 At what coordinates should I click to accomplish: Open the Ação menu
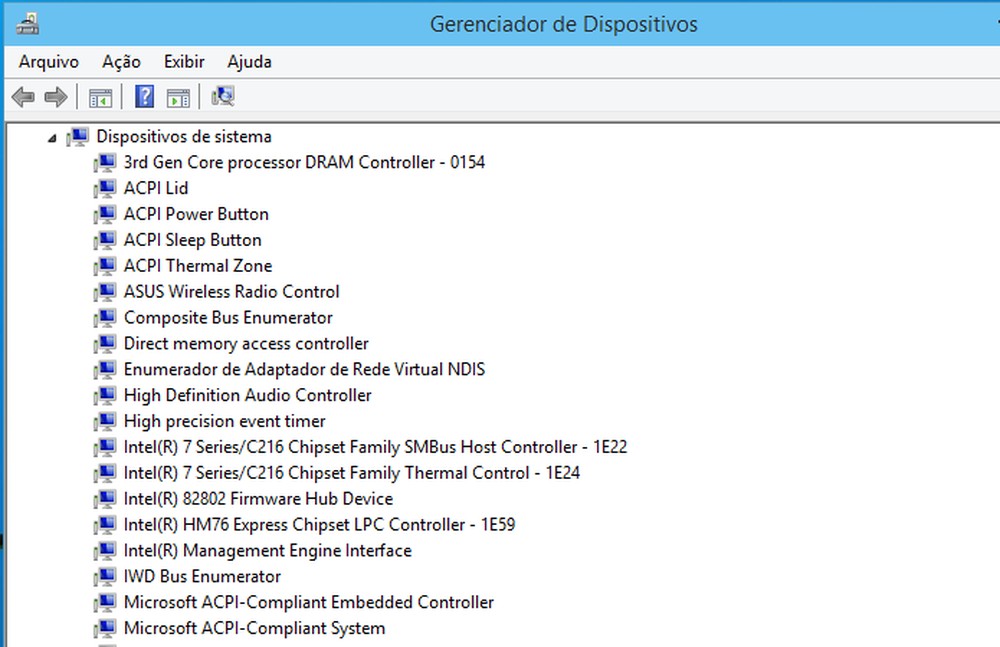point(120,61)
